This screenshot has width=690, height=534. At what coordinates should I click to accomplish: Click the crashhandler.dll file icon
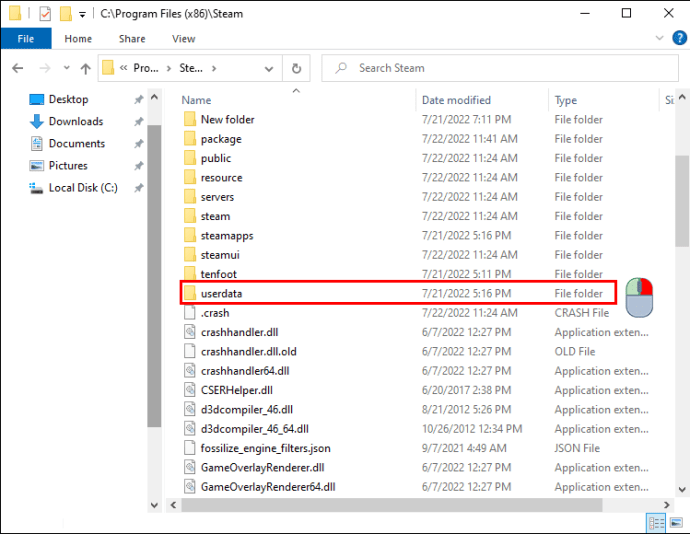[190, 331]
